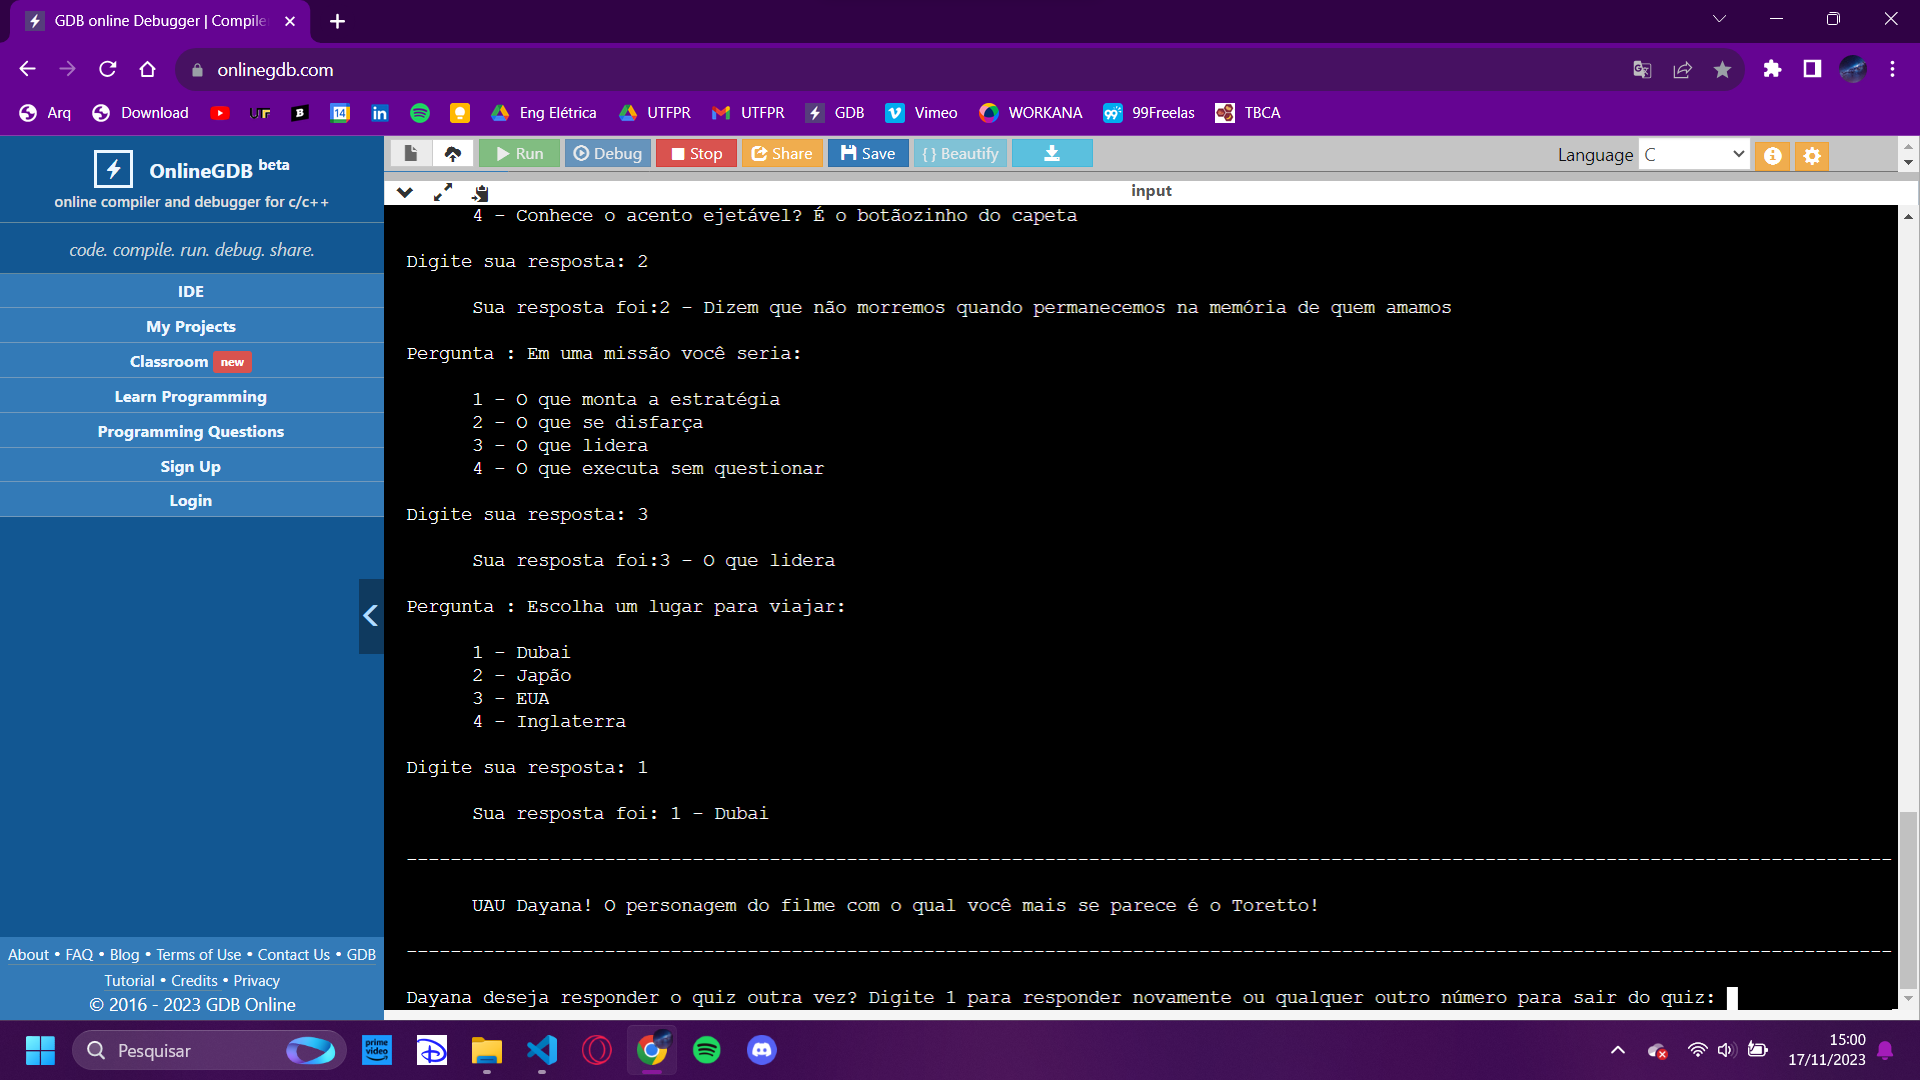The image size is (1920, 1080).
Task: Bookmark page with the star icon
Action: point(1722,69)
